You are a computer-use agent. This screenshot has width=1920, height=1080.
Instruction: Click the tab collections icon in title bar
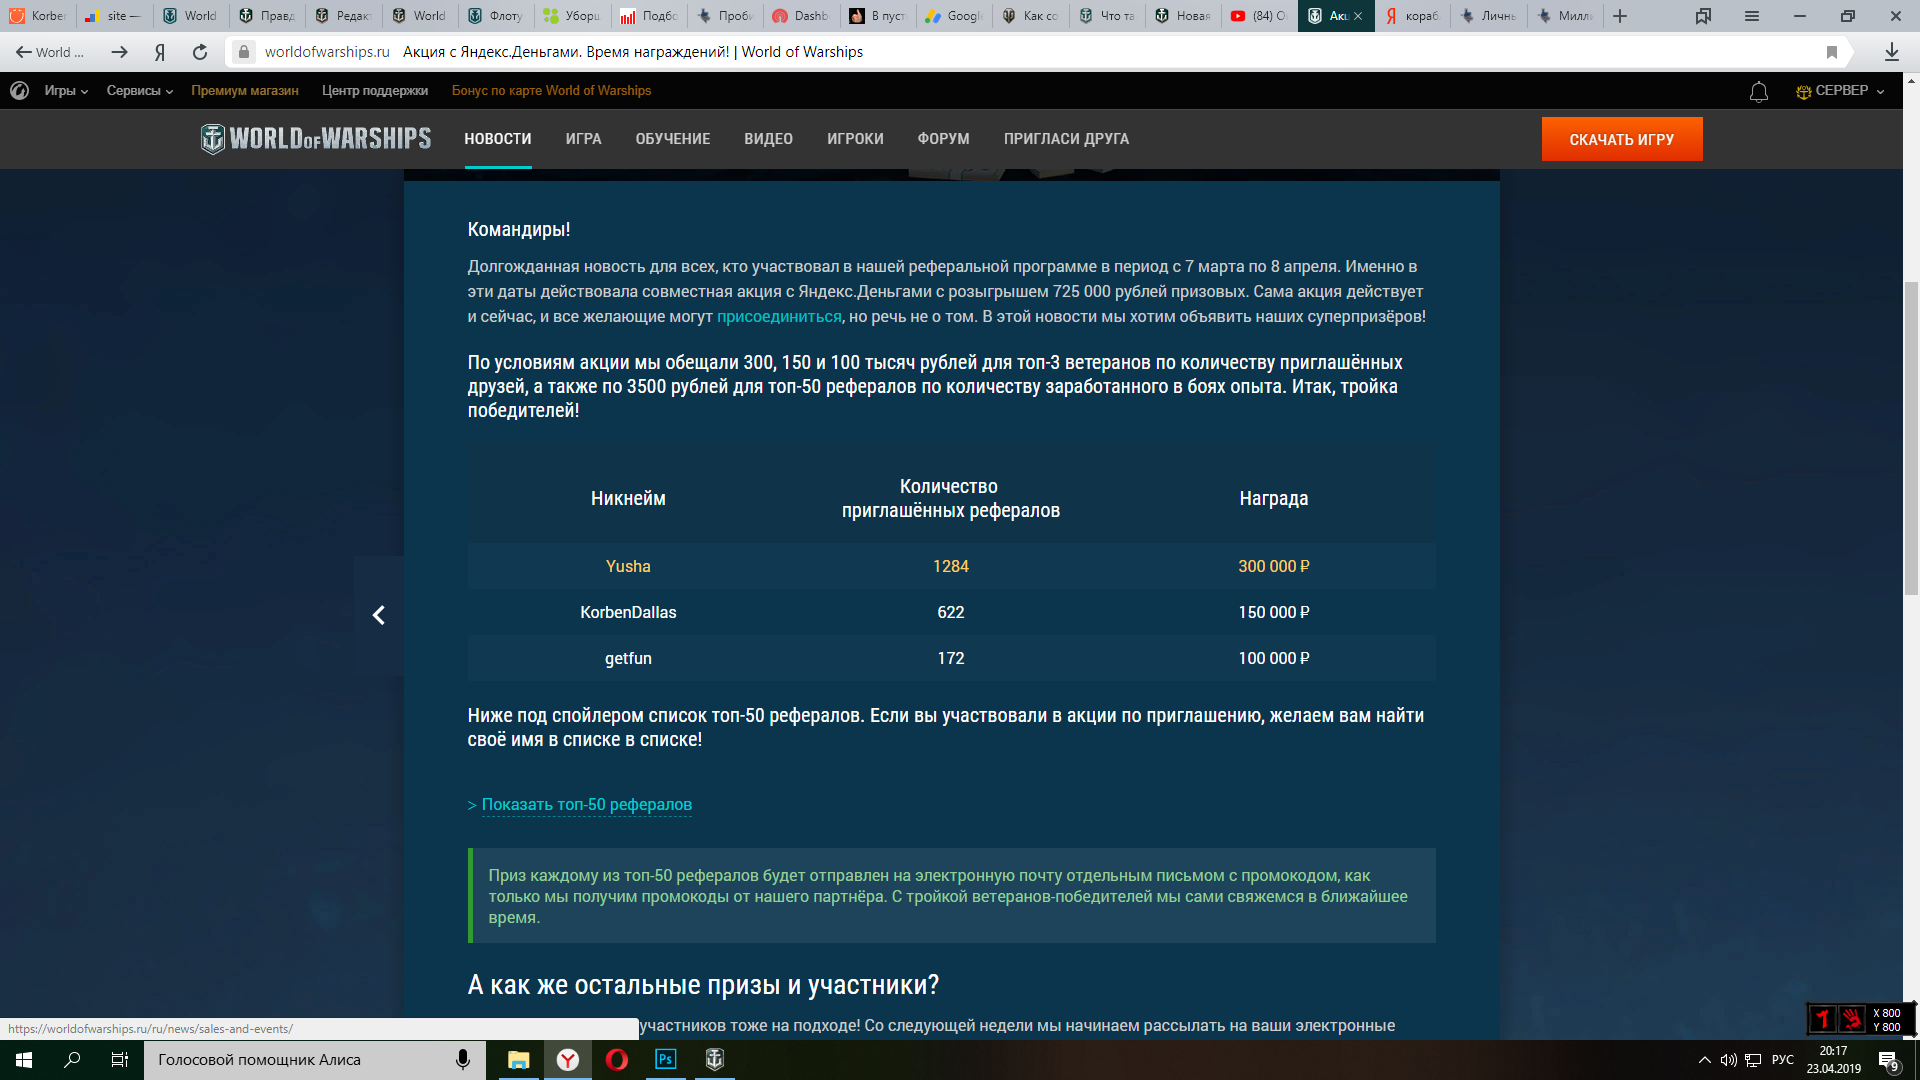point(1703,16)
